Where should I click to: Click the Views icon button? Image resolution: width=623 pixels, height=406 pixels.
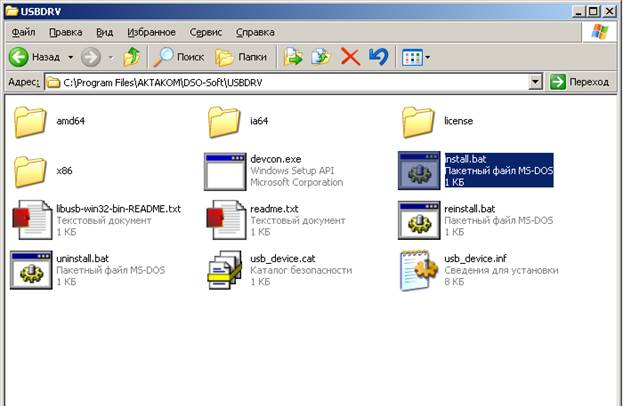pos(412,58)
